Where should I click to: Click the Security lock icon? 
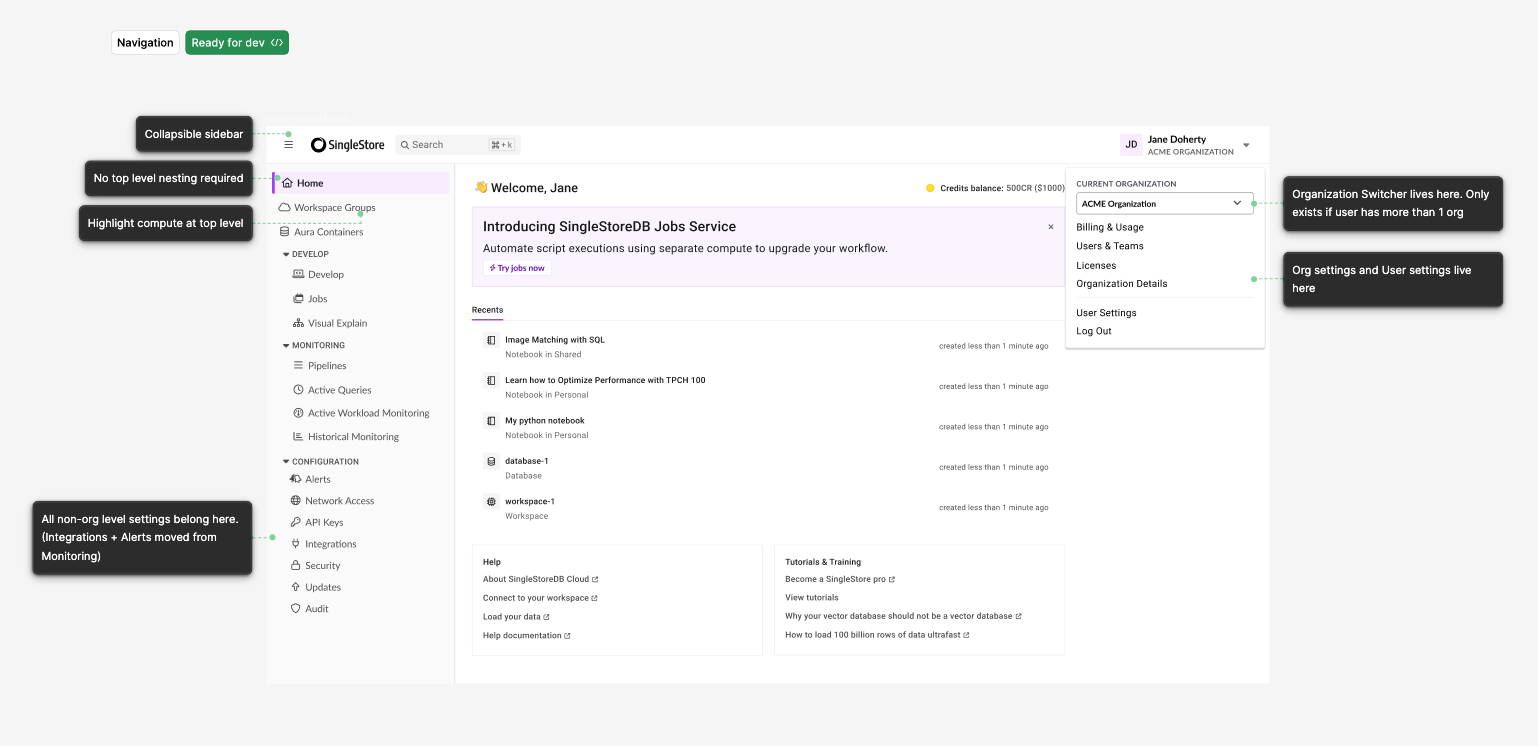[x=295, y=566]
